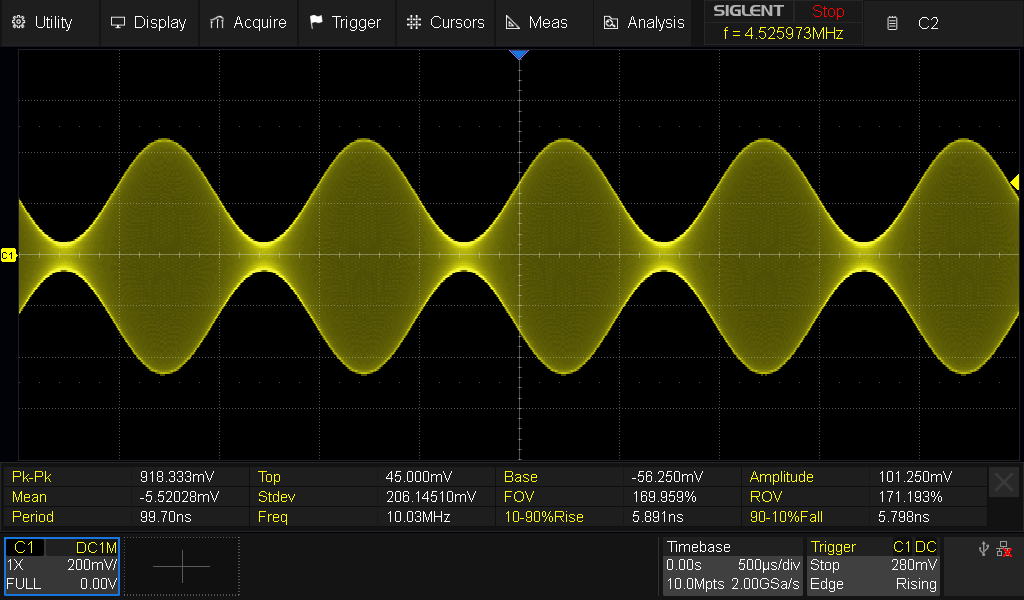Open the C1 channel settings box
Image resolution: width=1024 pixels, height=600 pixels.
pyautogui.click(x=62, y=566)
